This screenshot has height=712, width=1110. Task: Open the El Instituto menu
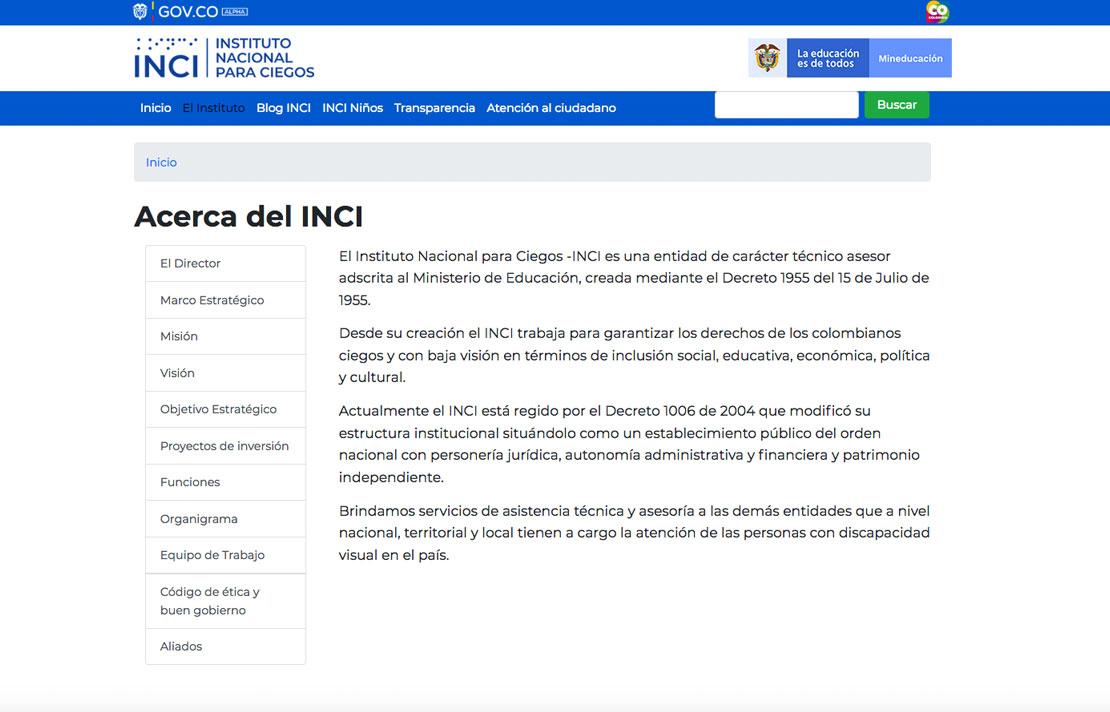213,107
